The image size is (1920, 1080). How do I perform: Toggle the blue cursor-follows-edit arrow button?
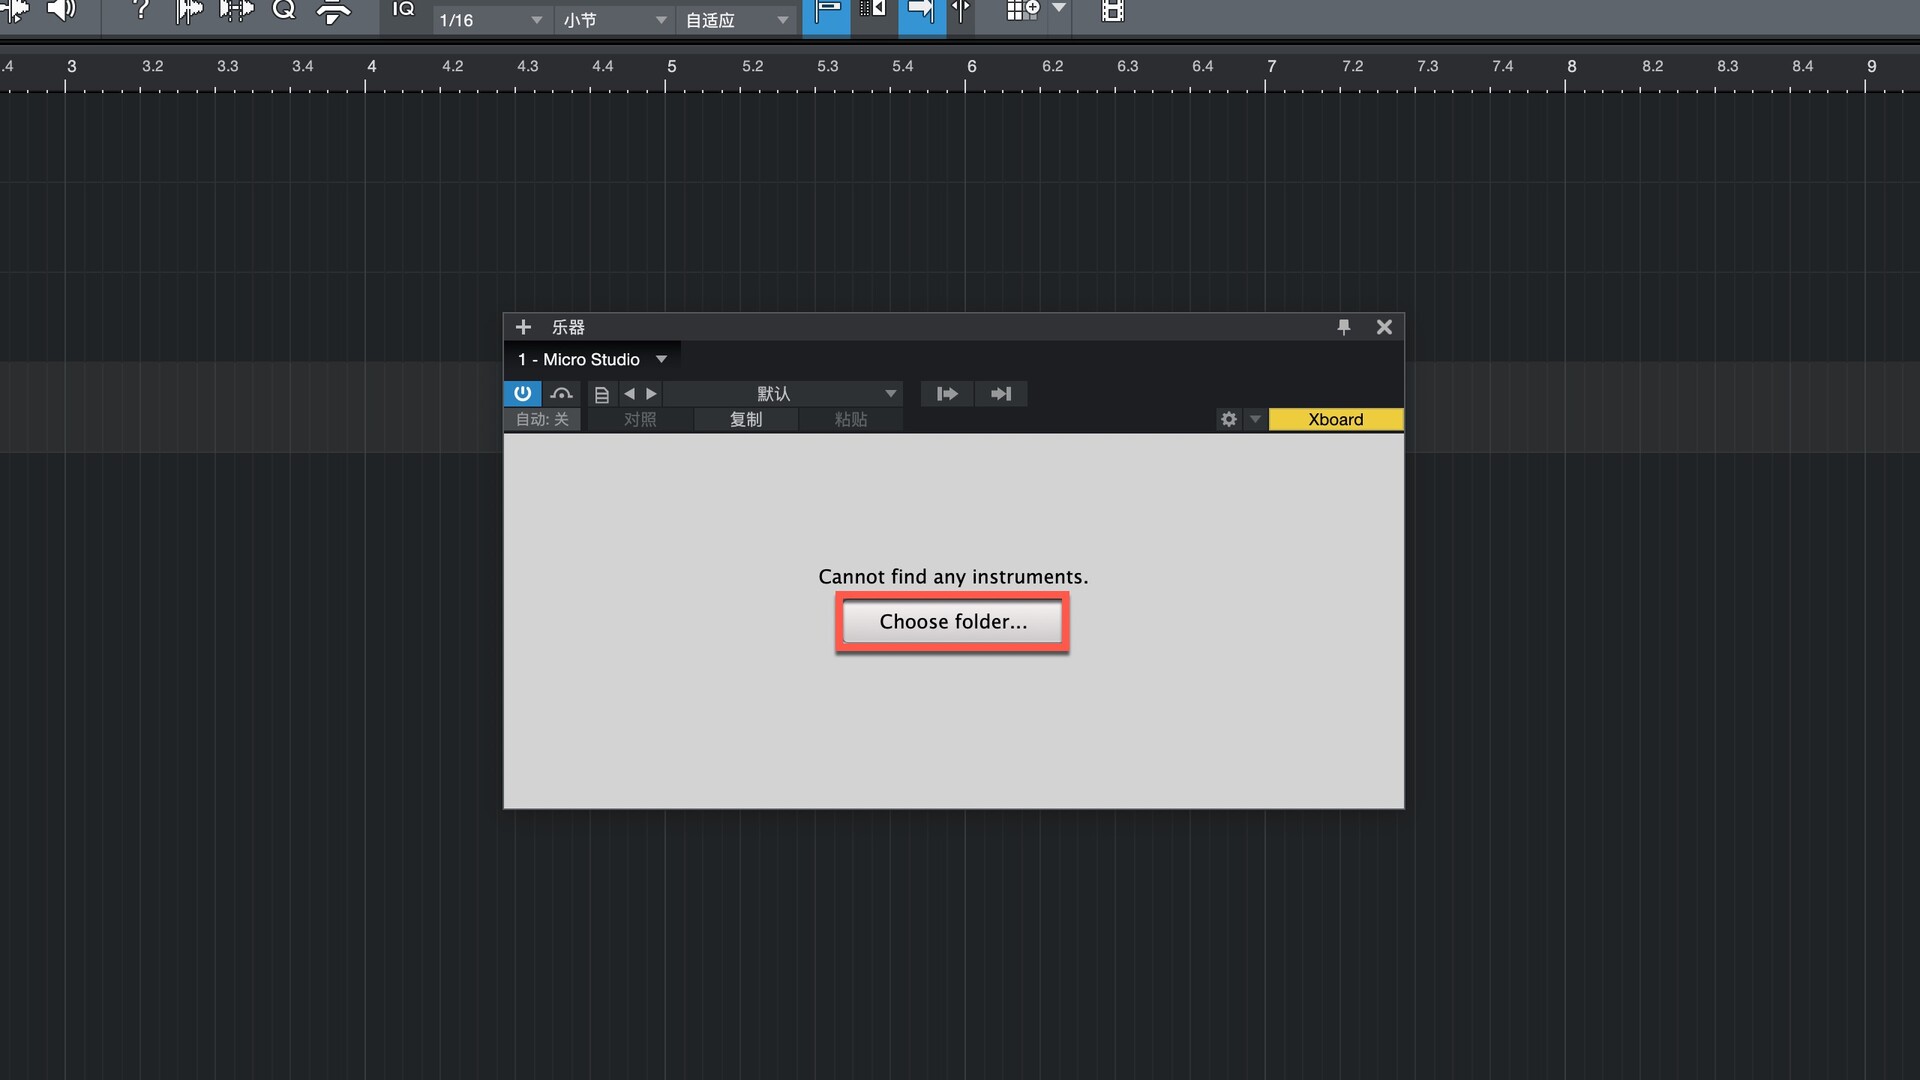[921, 14]
